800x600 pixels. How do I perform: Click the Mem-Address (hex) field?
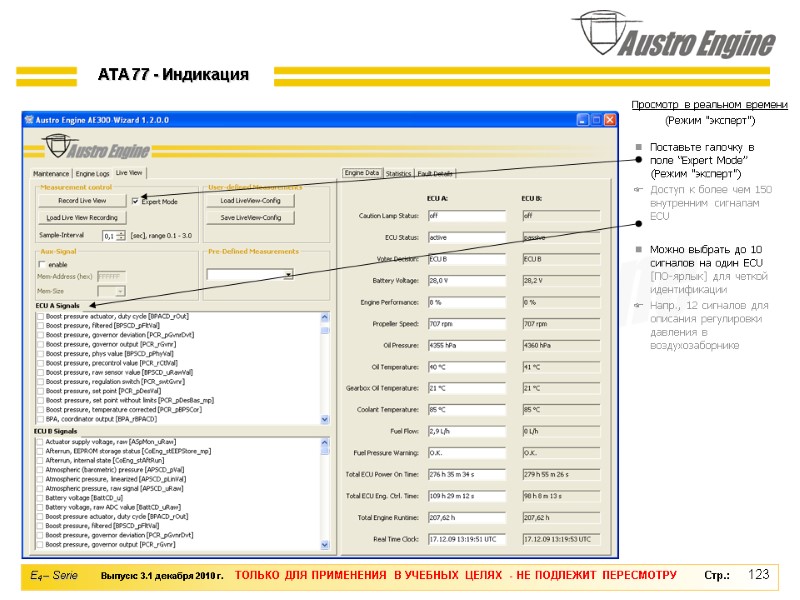111,276
